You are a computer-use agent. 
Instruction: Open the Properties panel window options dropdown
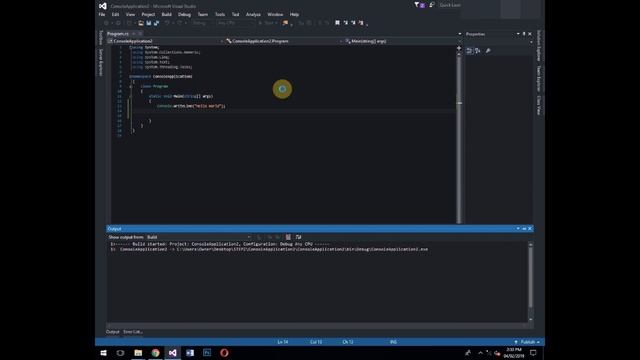click(518, 34)
